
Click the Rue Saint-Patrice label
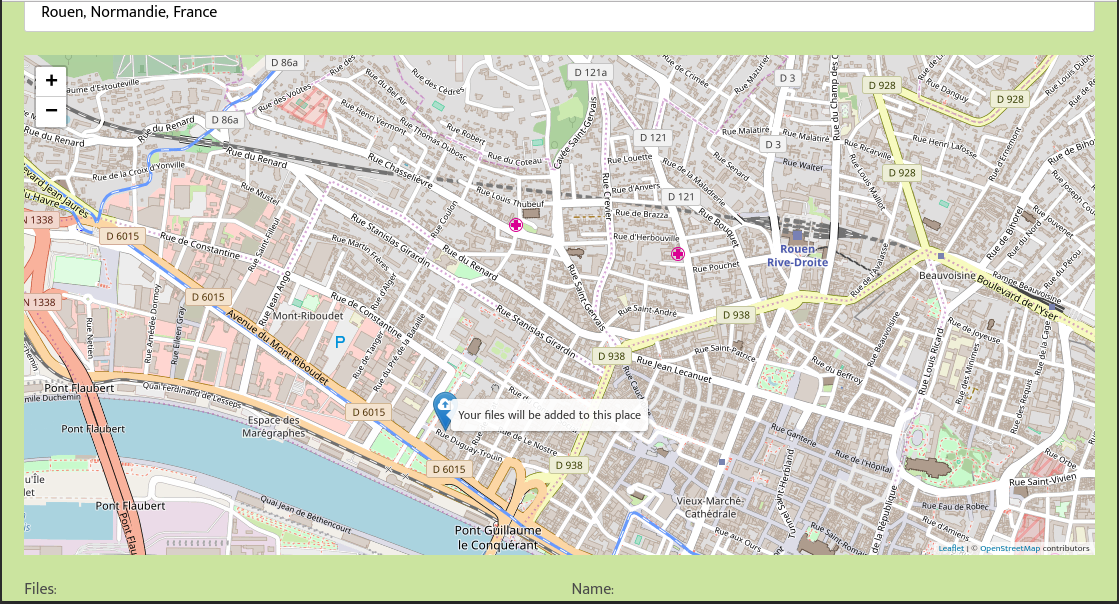tap(724, 352)
